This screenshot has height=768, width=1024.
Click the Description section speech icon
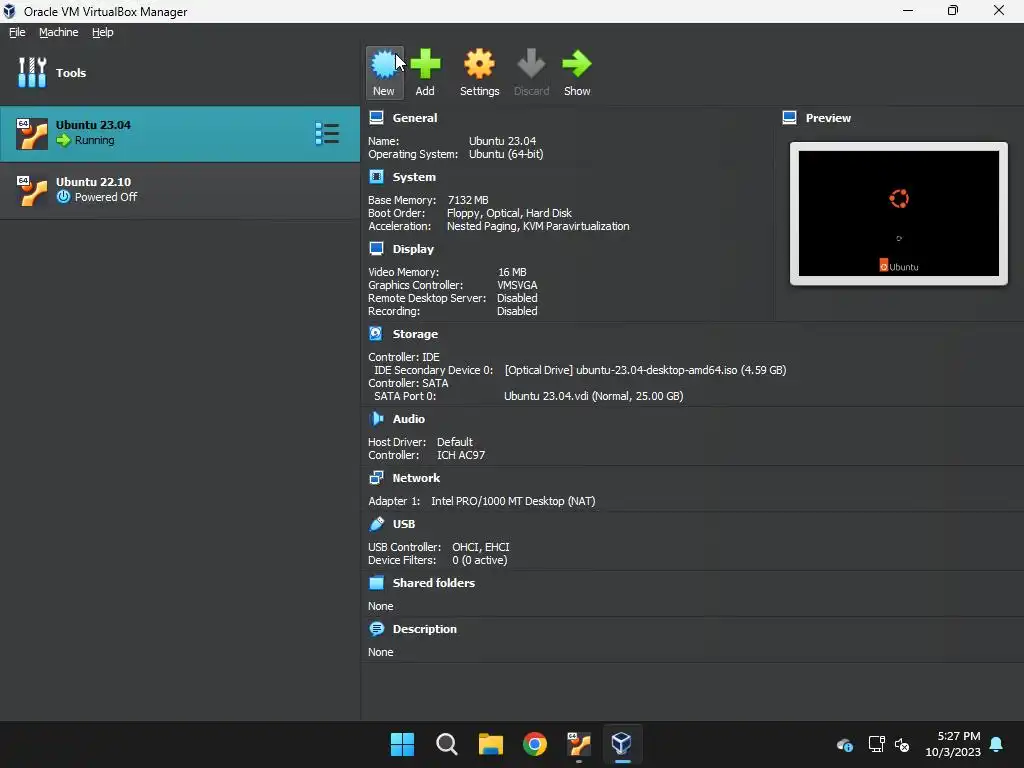pyautogui.click(x=376, y=628)
